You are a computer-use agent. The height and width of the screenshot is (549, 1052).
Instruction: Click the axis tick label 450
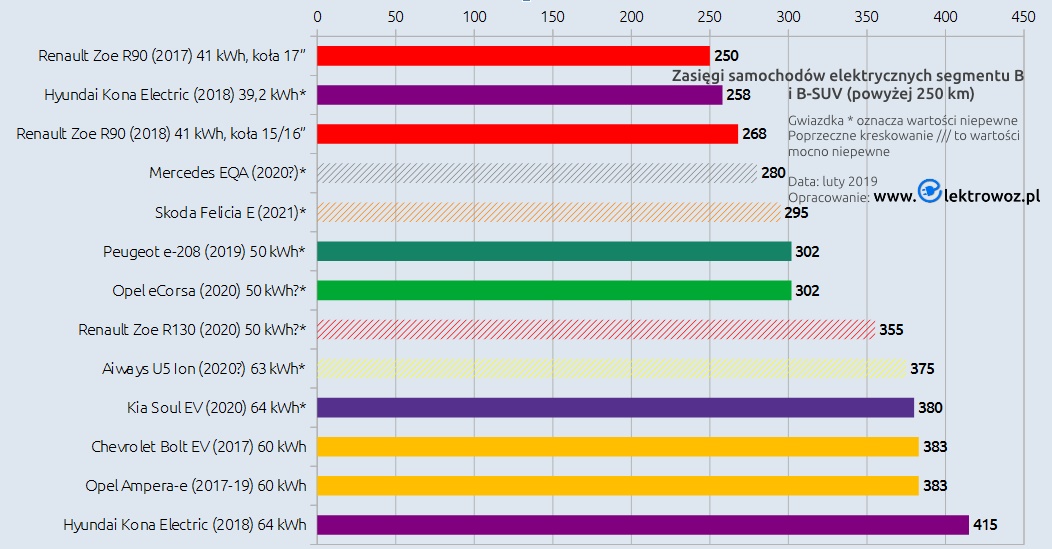coord(1024,17)
